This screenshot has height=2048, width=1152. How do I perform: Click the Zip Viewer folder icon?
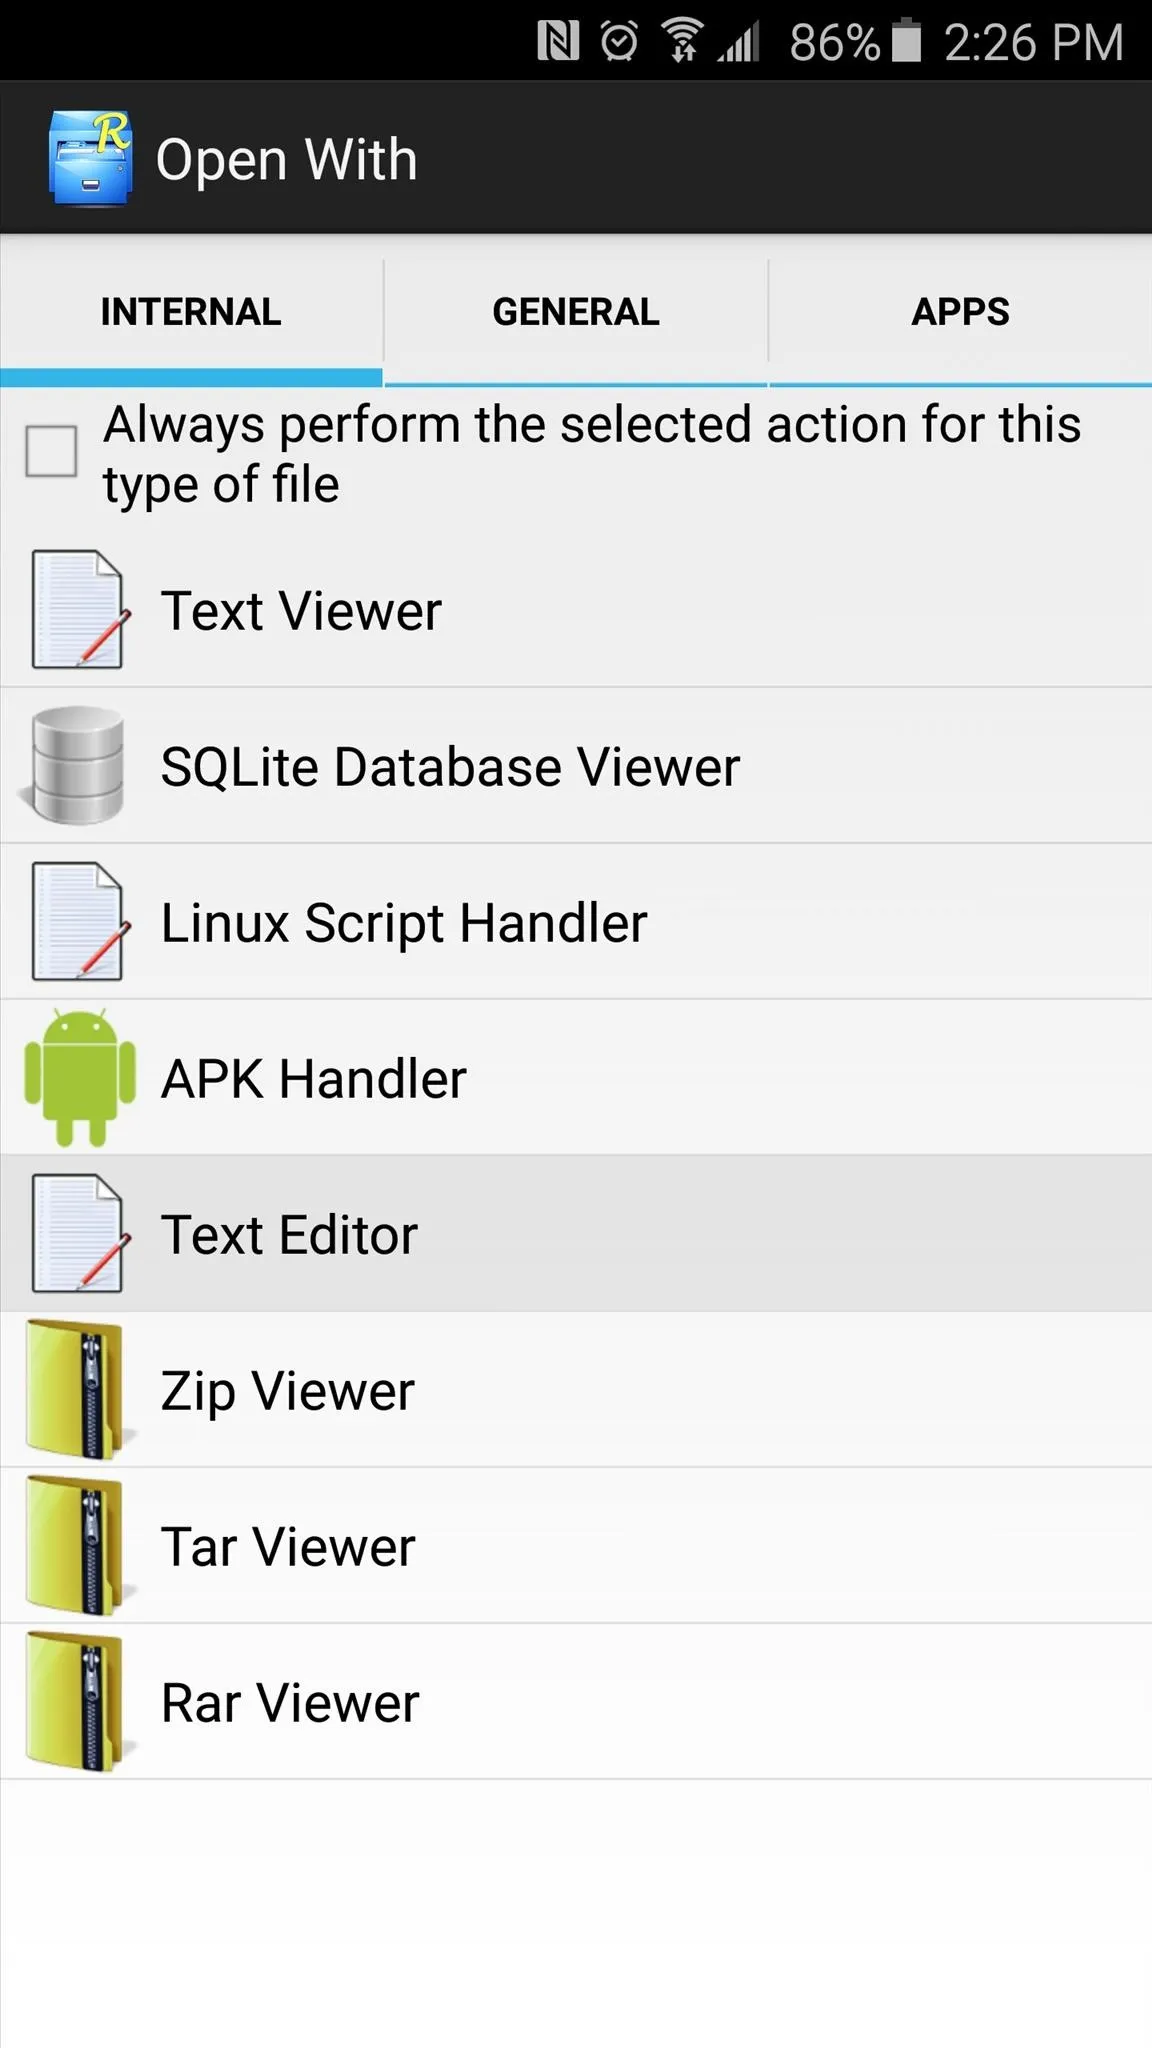pos(78,1390)
